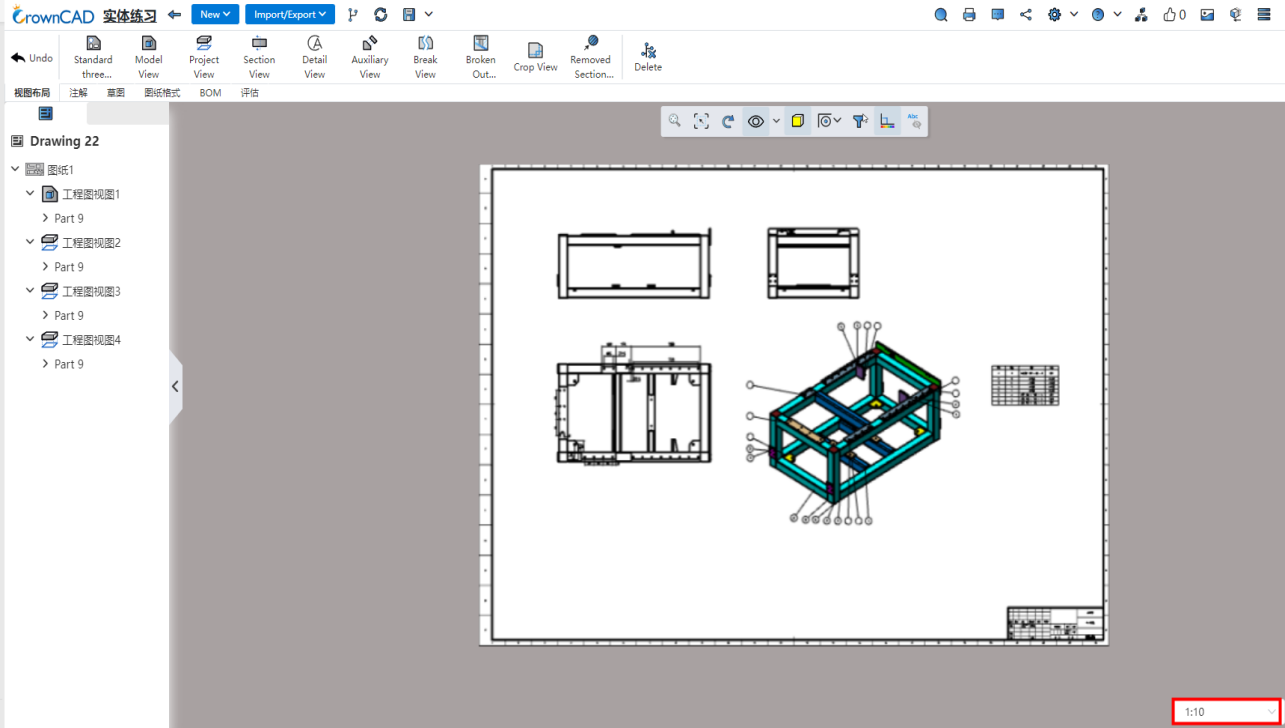The height and width of the screenshot is (728, 1285).
Task: Select 工程图视图3 in the tree
Action: pyautogui.click(x=91, y=291)
